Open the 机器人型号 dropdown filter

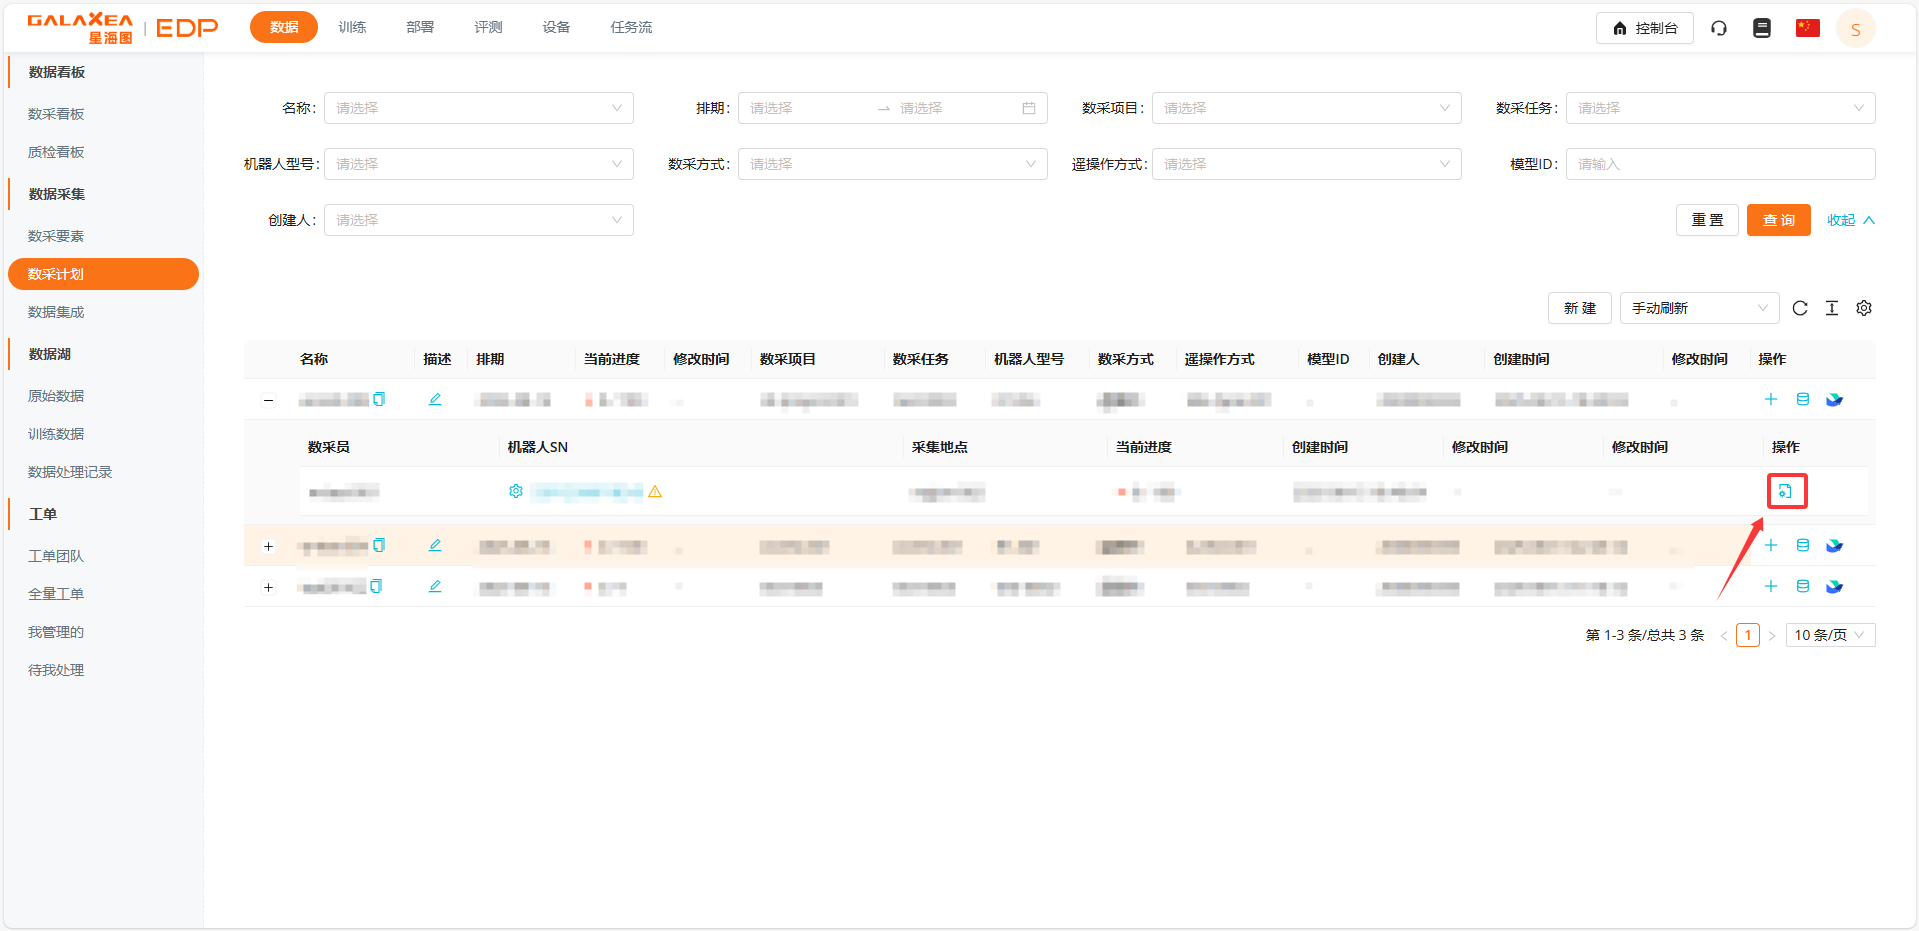coord(478,164)
